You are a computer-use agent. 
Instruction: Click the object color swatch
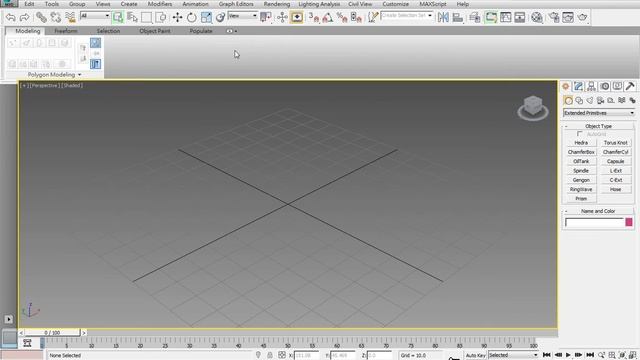pos(629,222)
